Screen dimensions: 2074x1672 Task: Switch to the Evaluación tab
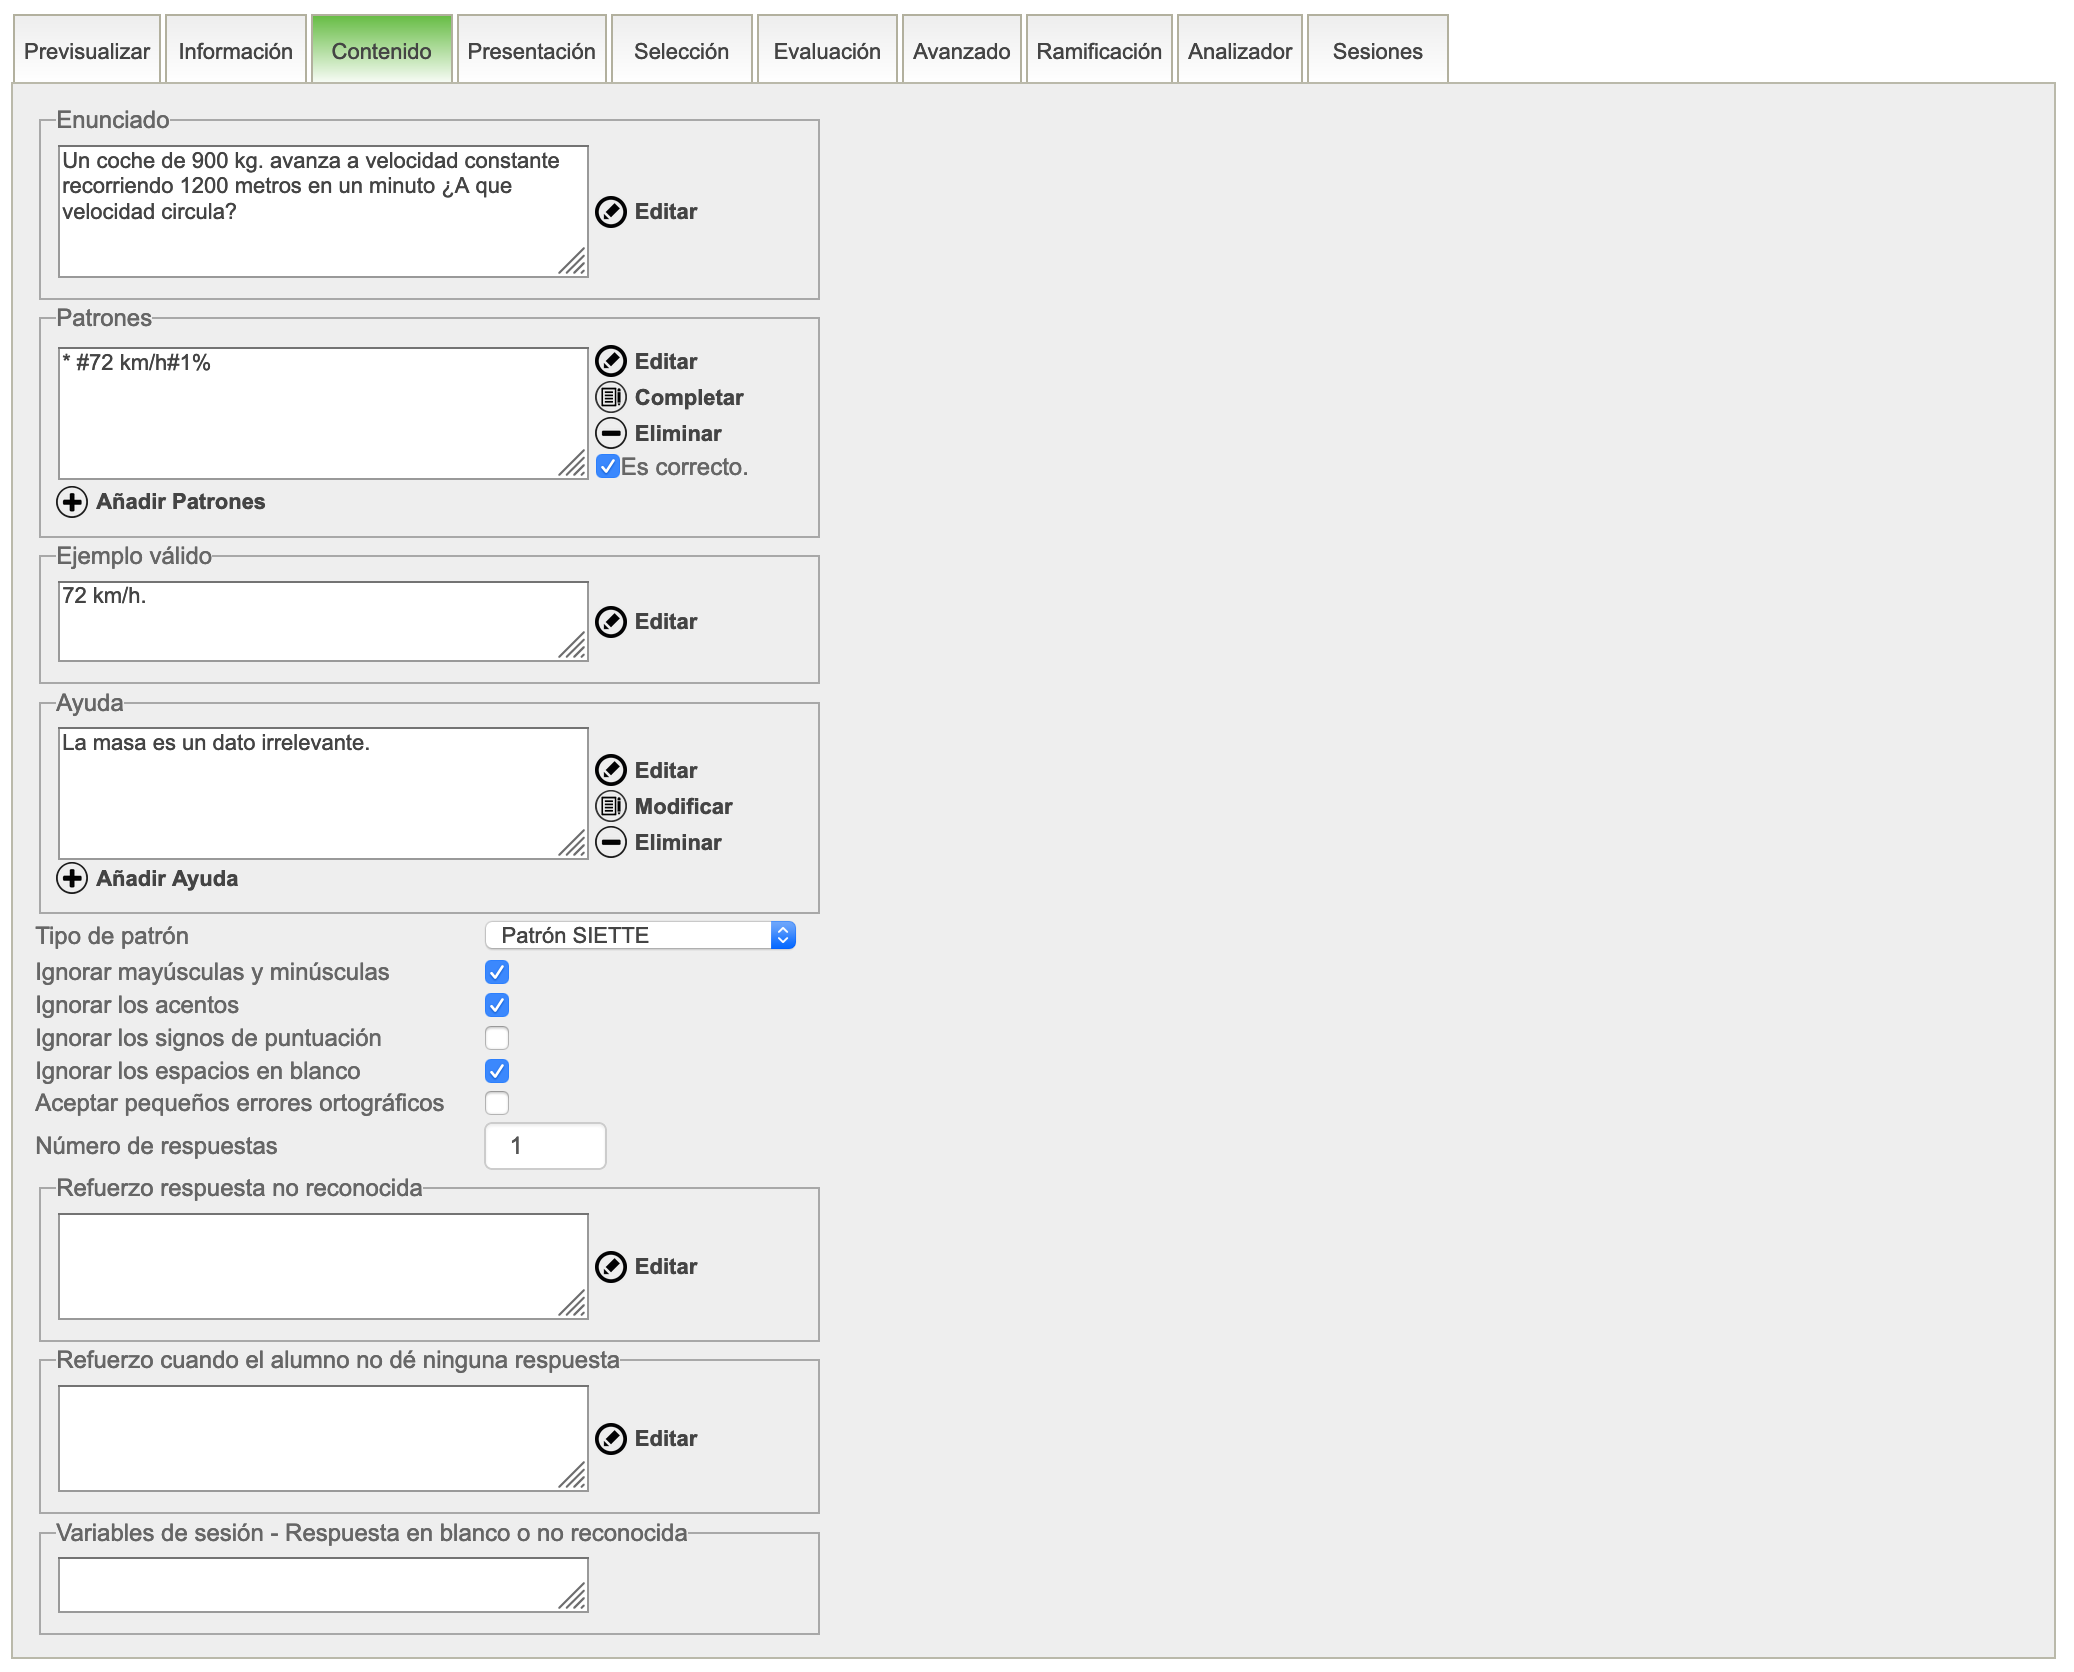click(826, 51)
